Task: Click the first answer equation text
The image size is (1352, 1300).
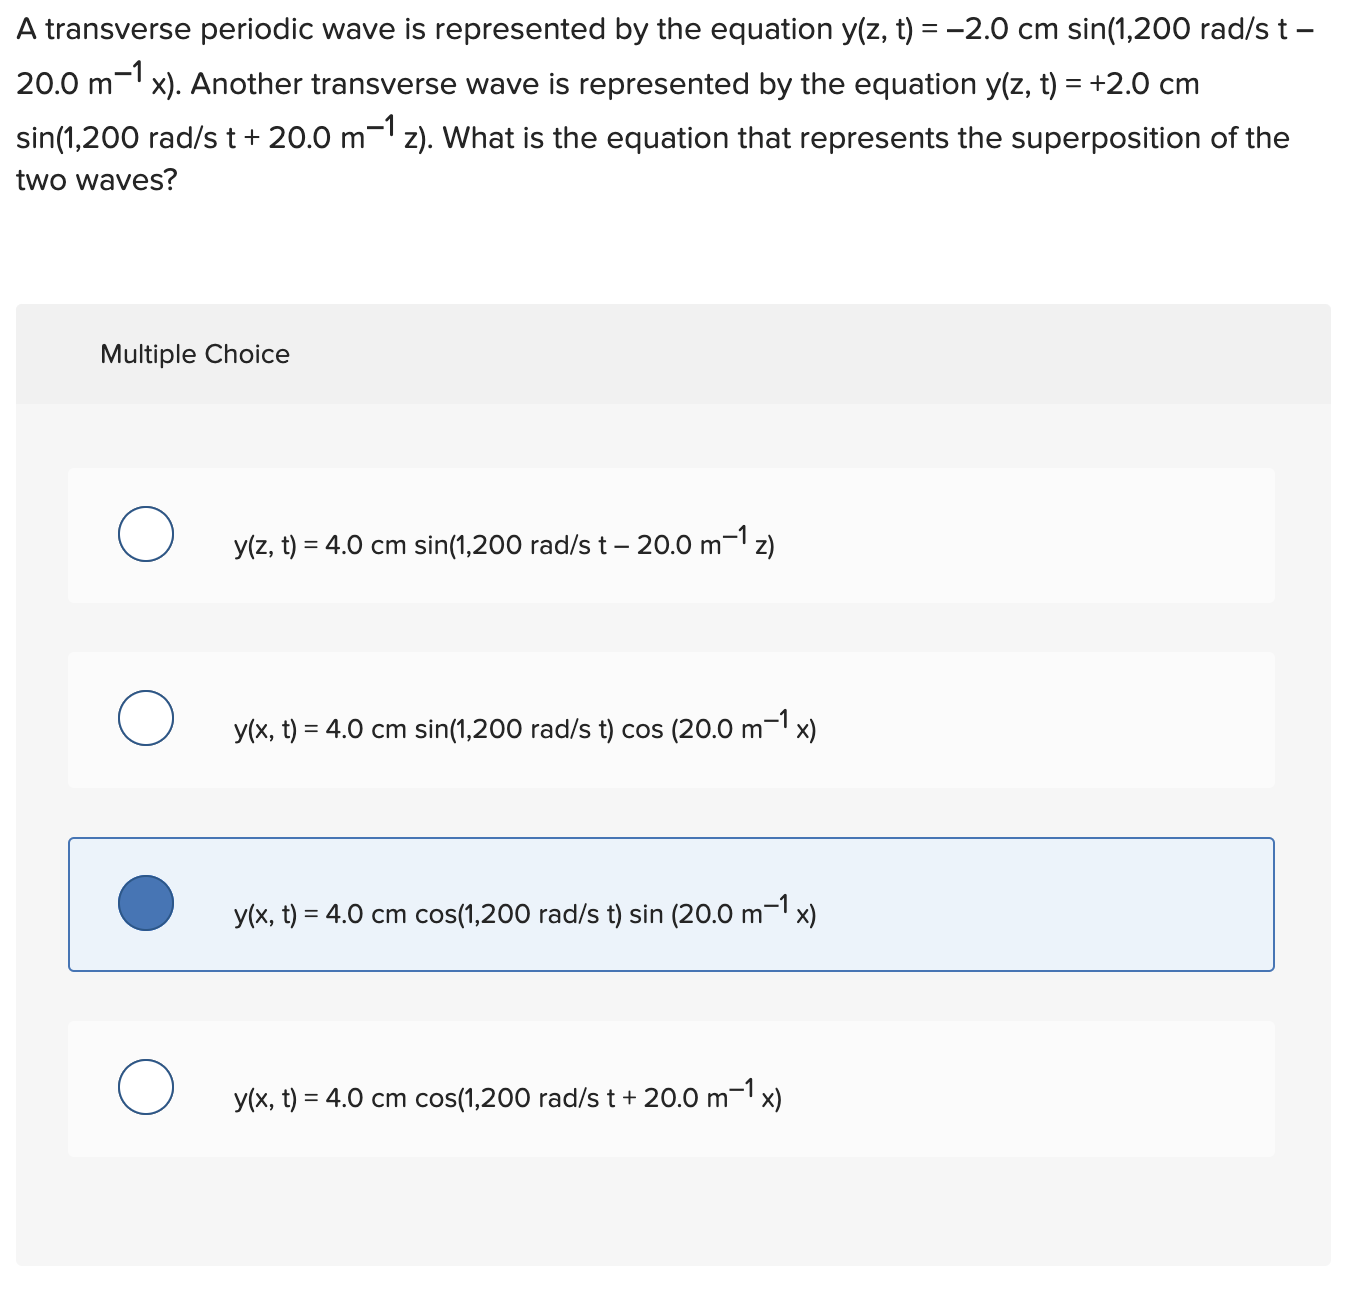Action: coord(504,543)
